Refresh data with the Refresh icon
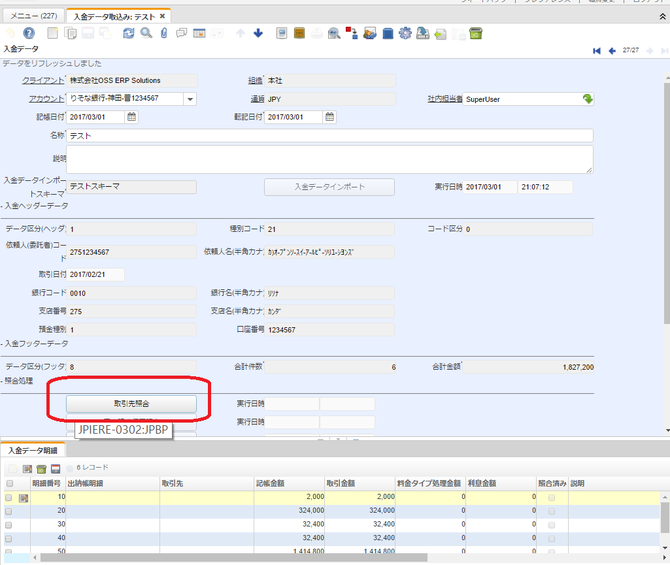 pos(129,33)
